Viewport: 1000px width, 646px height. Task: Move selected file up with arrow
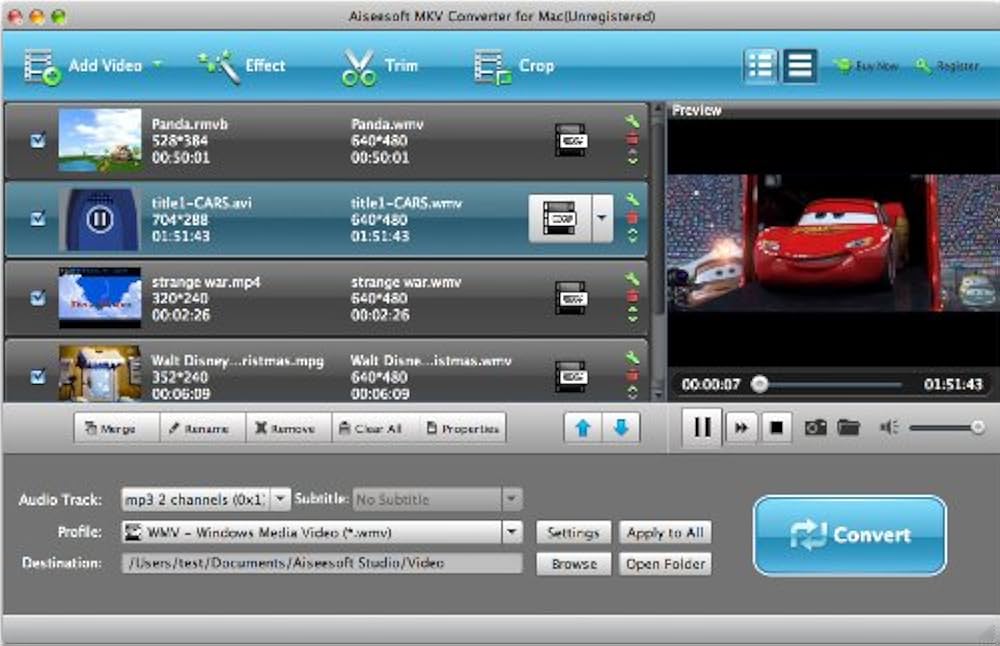click(583, 428)
